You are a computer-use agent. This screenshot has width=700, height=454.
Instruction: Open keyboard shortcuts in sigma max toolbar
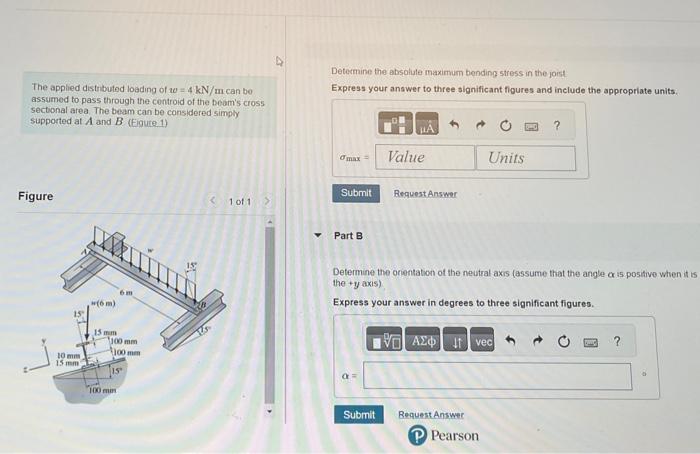tap(531, 127)
